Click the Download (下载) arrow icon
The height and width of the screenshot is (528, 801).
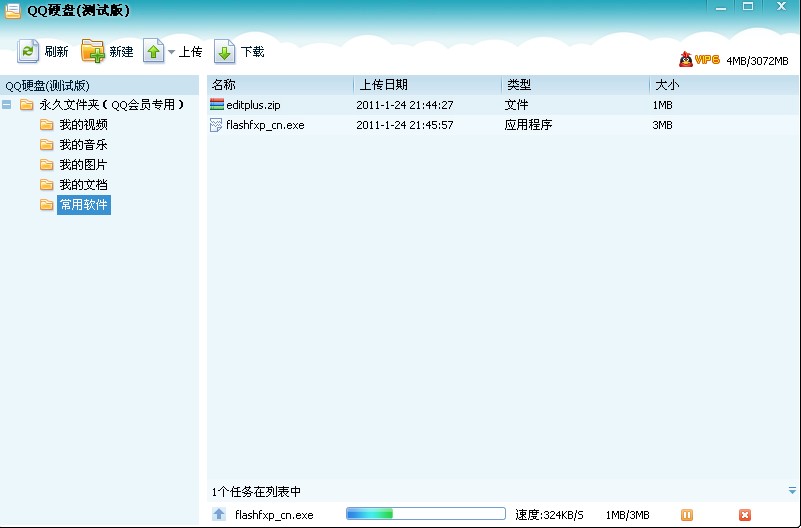point(224,51)
